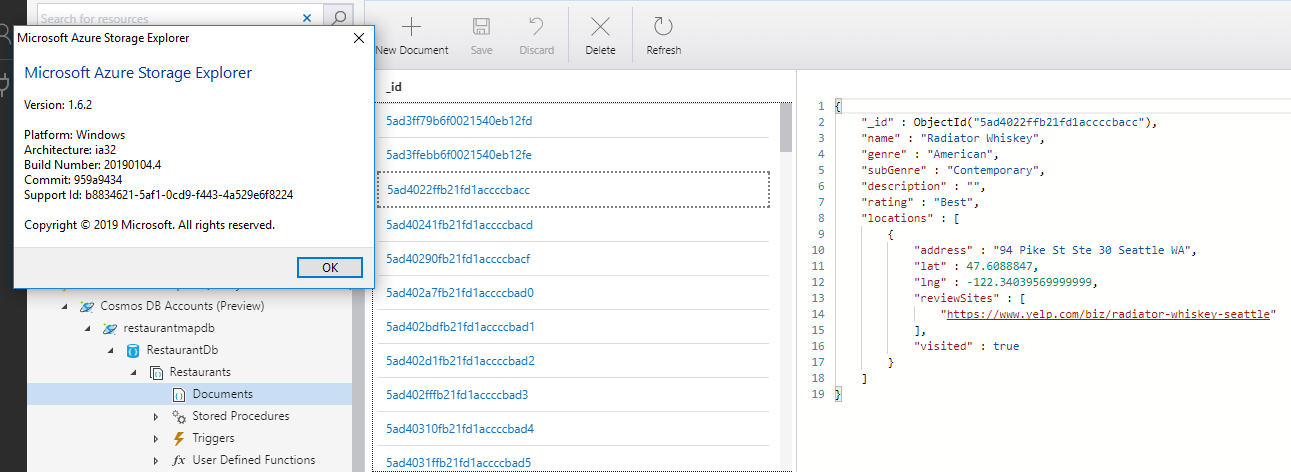1291x472 pixels.
Task: Select the Restaurants collection icon
Action: point(156,373)
